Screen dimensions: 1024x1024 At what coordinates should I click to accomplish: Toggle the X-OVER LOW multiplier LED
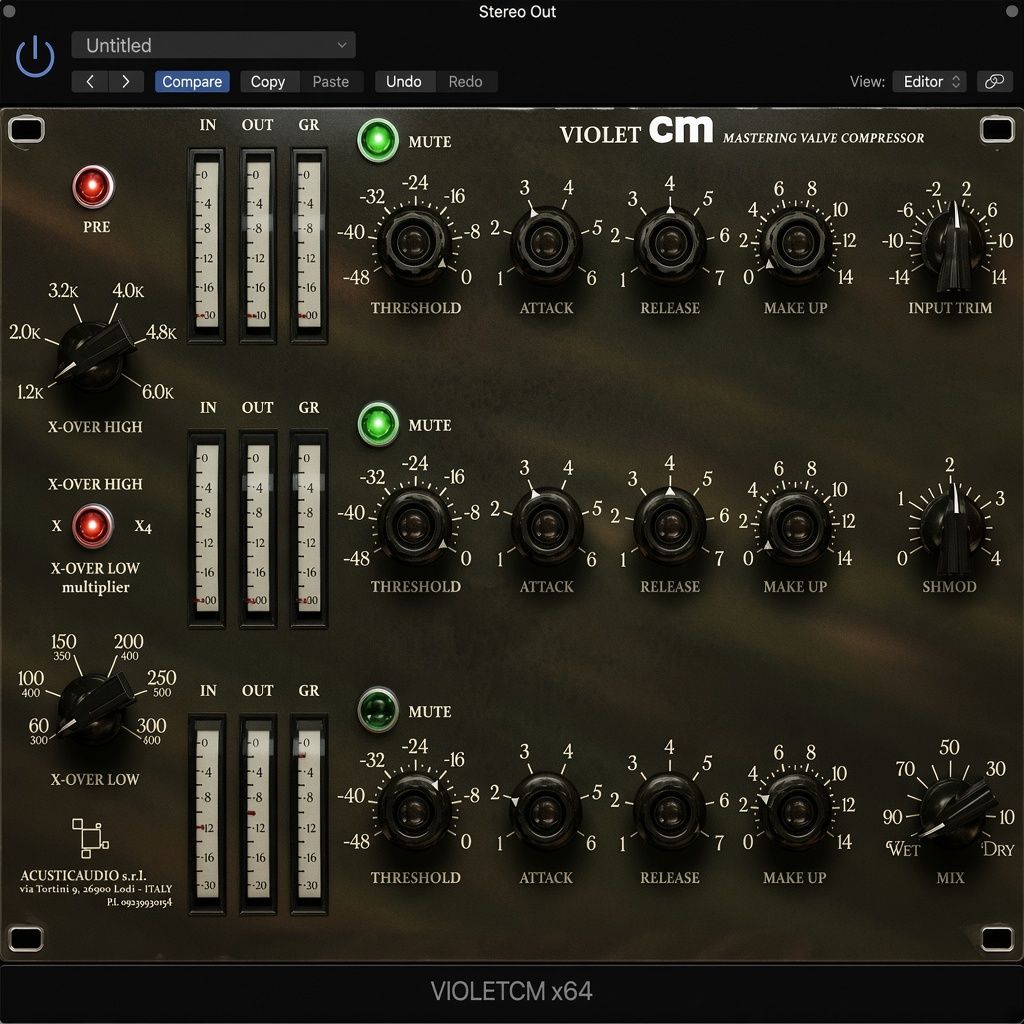[x=93, y=526]
